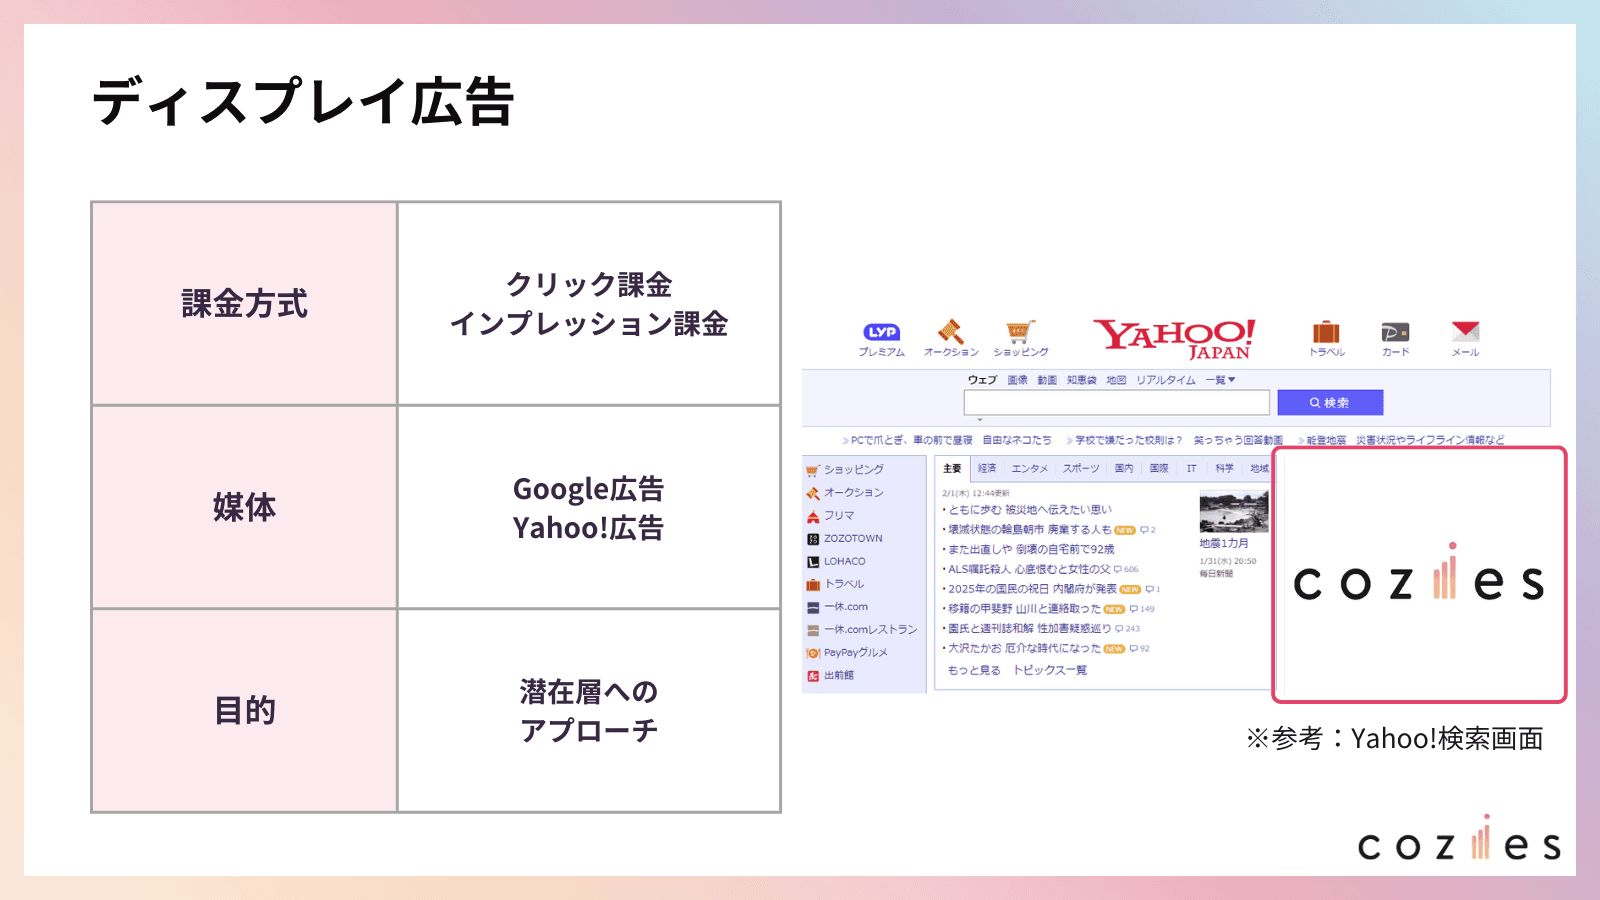Click the 学校で嫌だった校則は？ trending link
The height and width of the screenshot is (900, 1600).
tap(1128, 440)
